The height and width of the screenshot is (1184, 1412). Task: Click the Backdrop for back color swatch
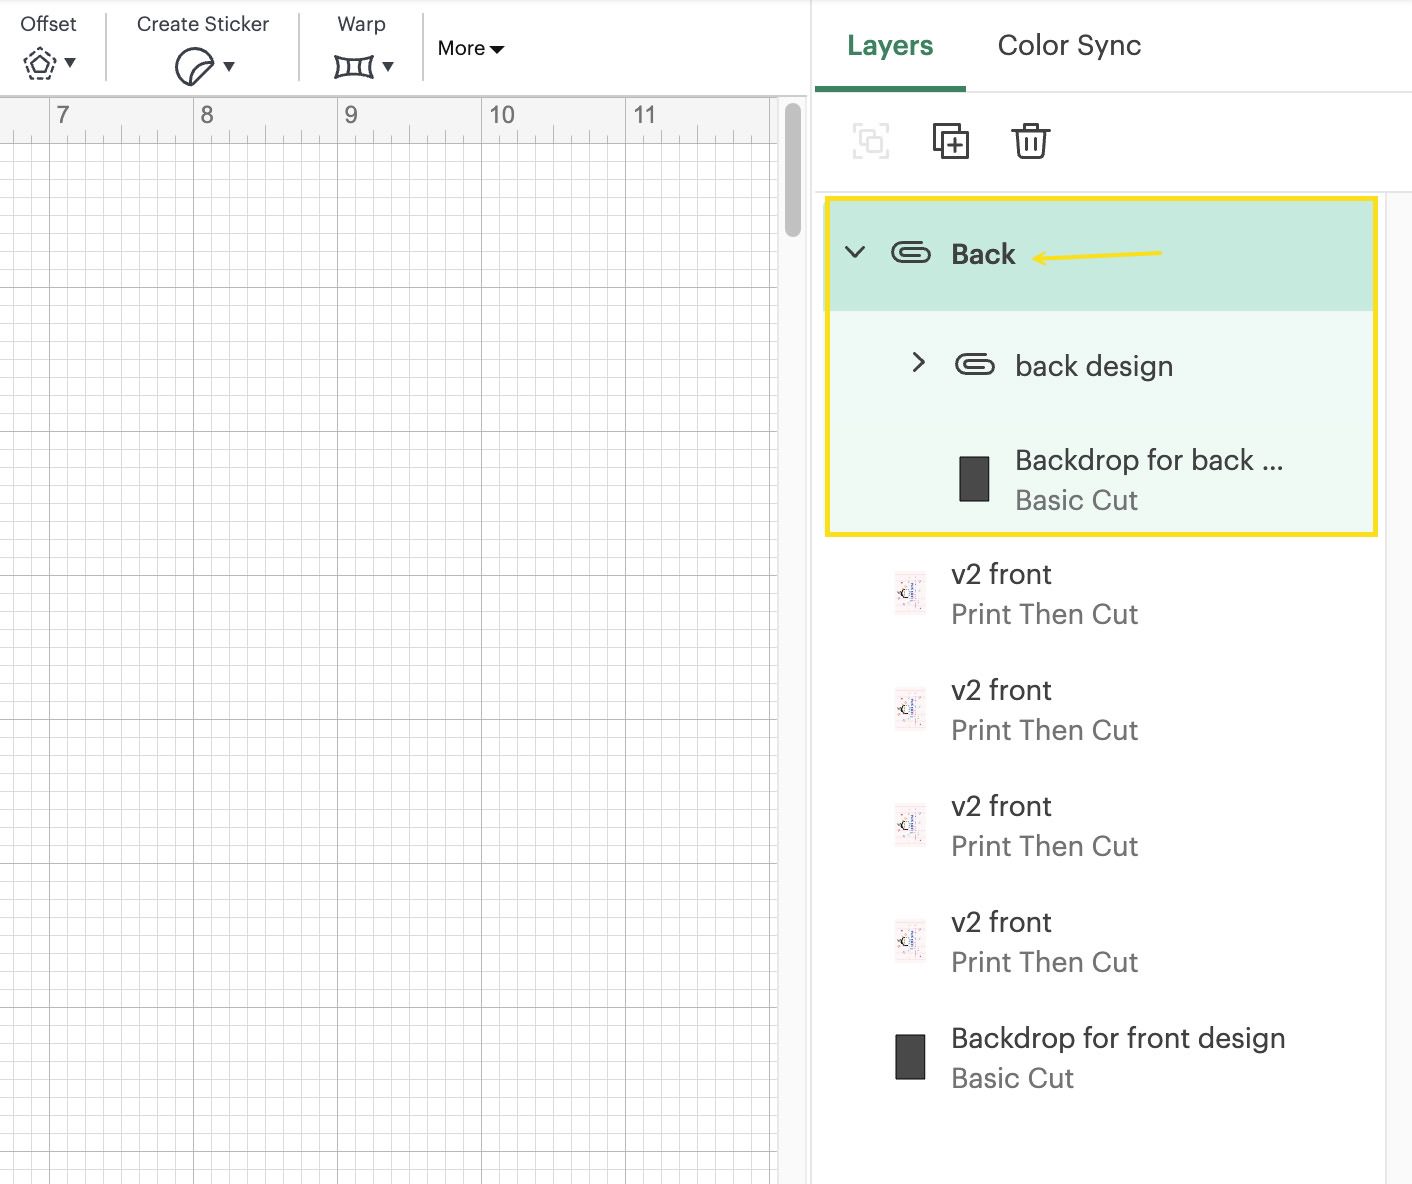coord(974,479)
